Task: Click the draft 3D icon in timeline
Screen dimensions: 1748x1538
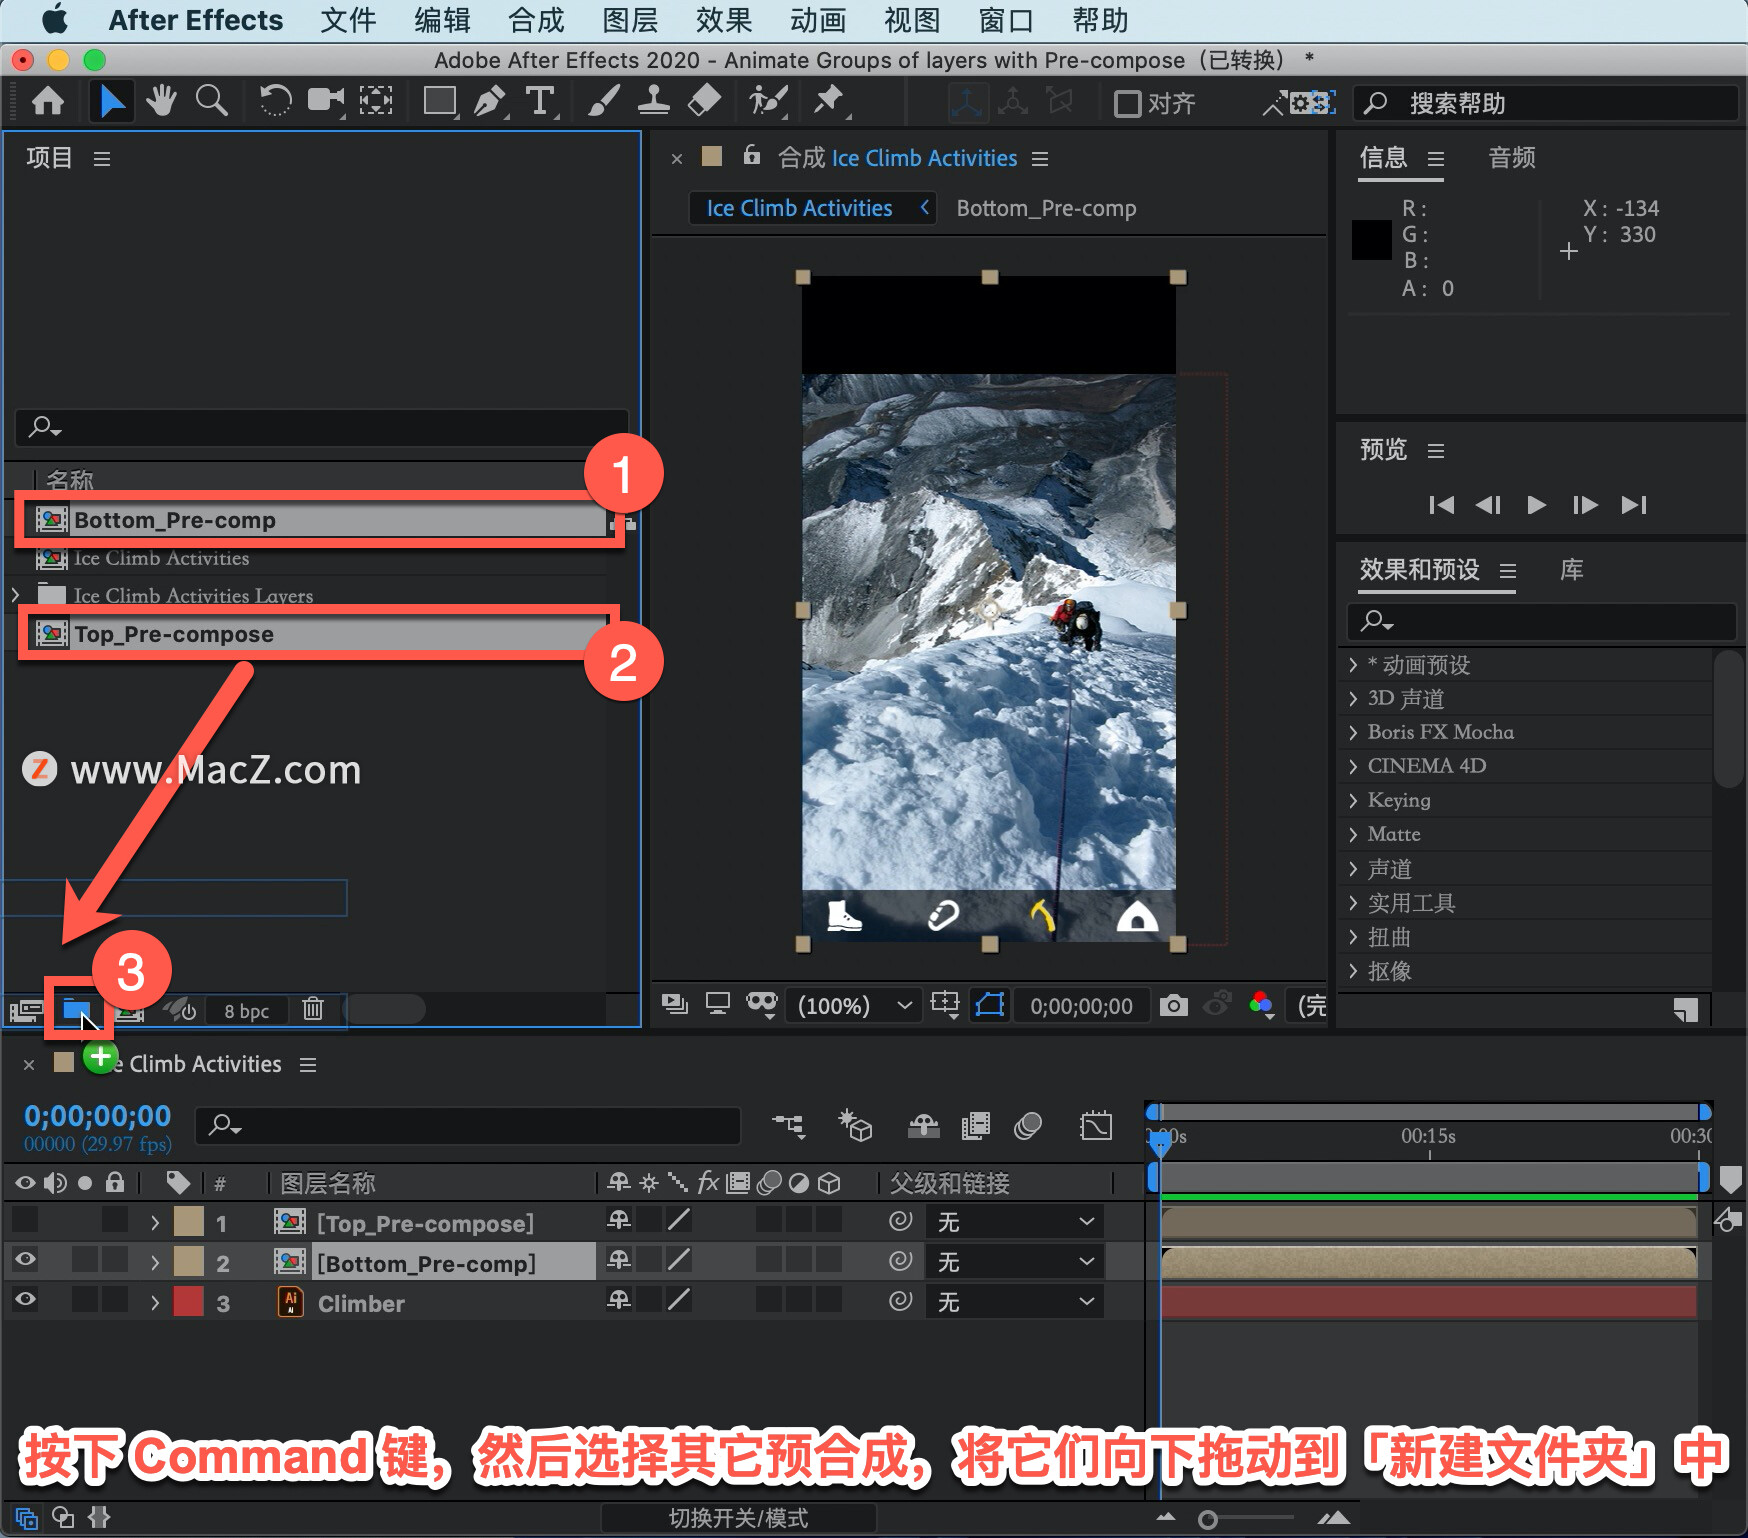Action: click(x=855, y=1126)
